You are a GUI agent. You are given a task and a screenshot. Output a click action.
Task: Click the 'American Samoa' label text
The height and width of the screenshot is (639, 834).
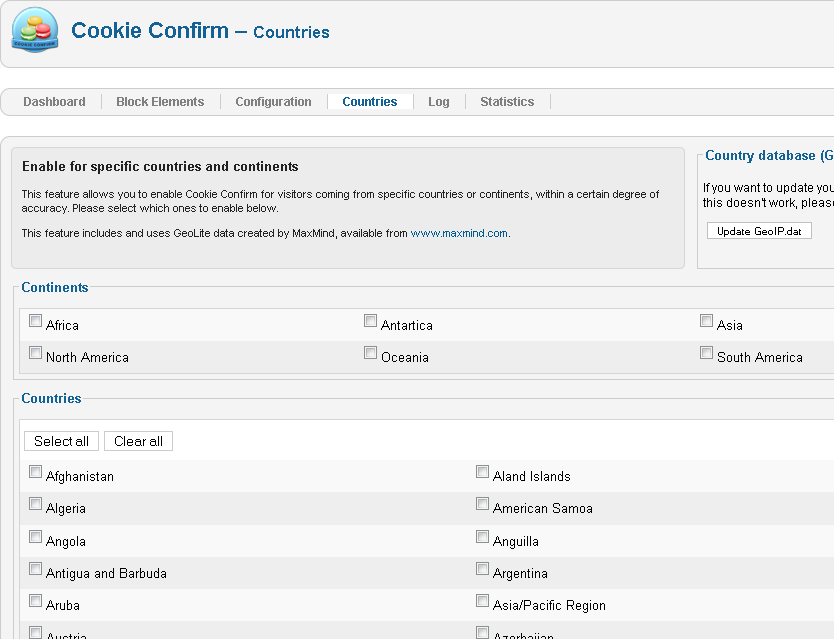(x=543, y=508)
